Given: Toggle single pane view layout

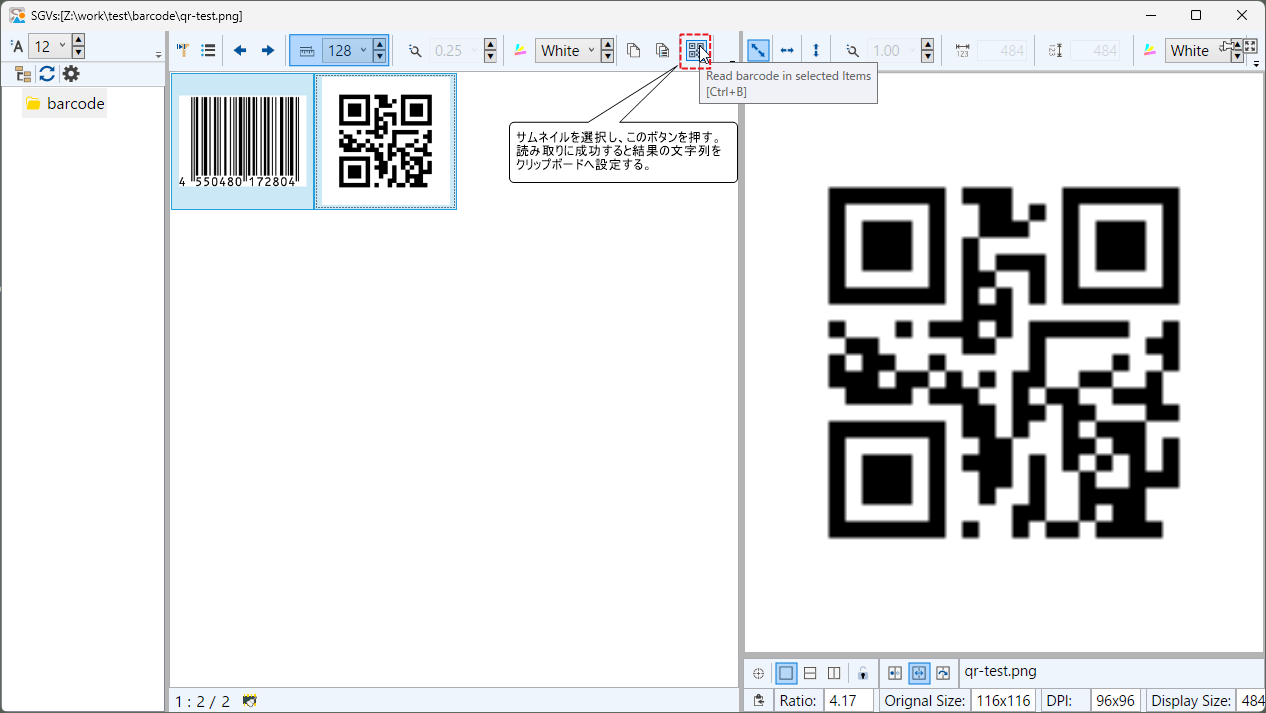Looking at the screenshot, I should (x=786, y=673).
